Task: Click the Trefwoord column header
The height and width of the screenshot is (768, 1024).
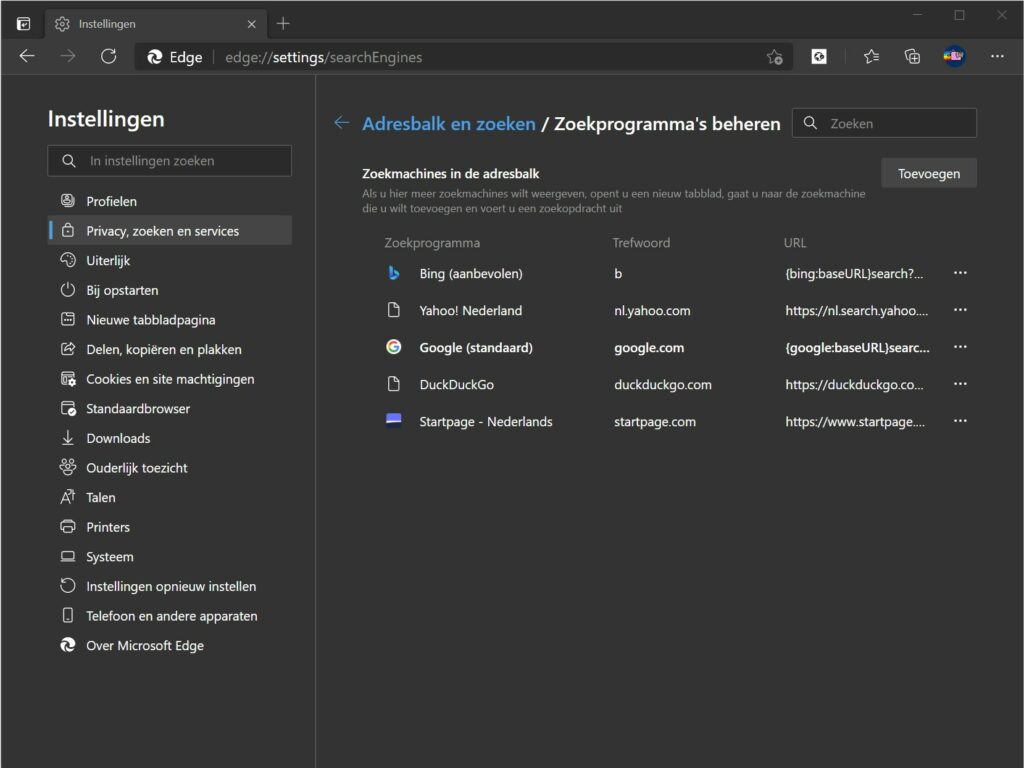Action: [x=641, y=243]
